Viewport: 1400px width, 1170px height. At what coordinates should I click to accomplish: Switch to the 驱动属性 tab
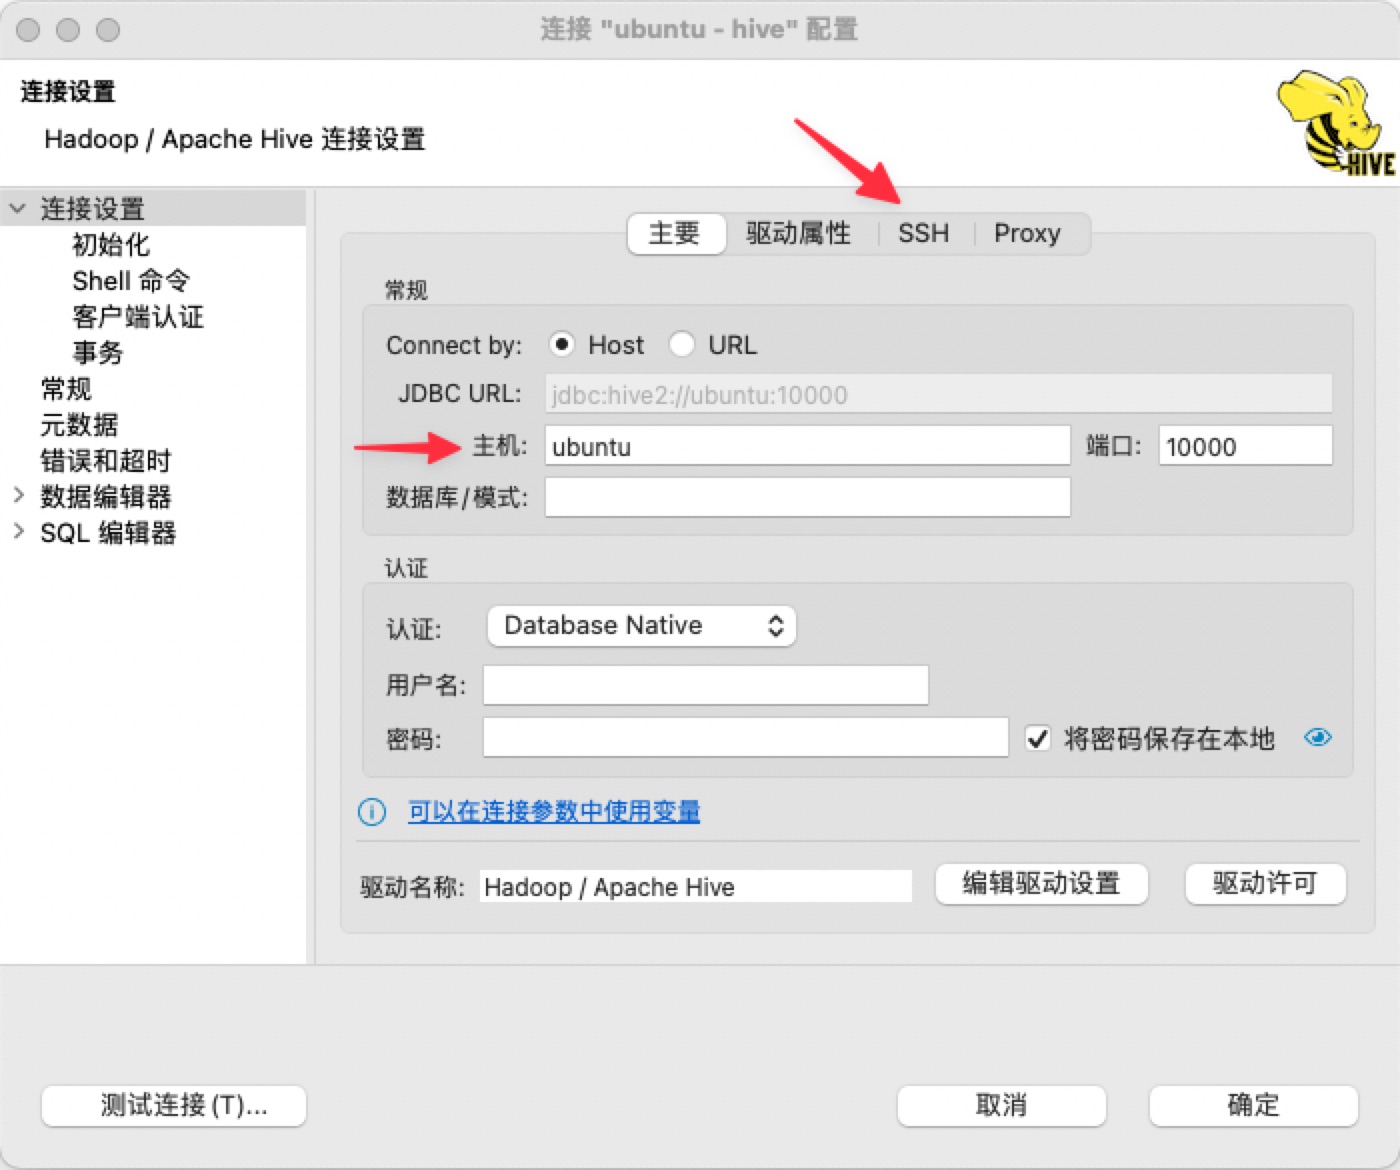pos(799,234)
